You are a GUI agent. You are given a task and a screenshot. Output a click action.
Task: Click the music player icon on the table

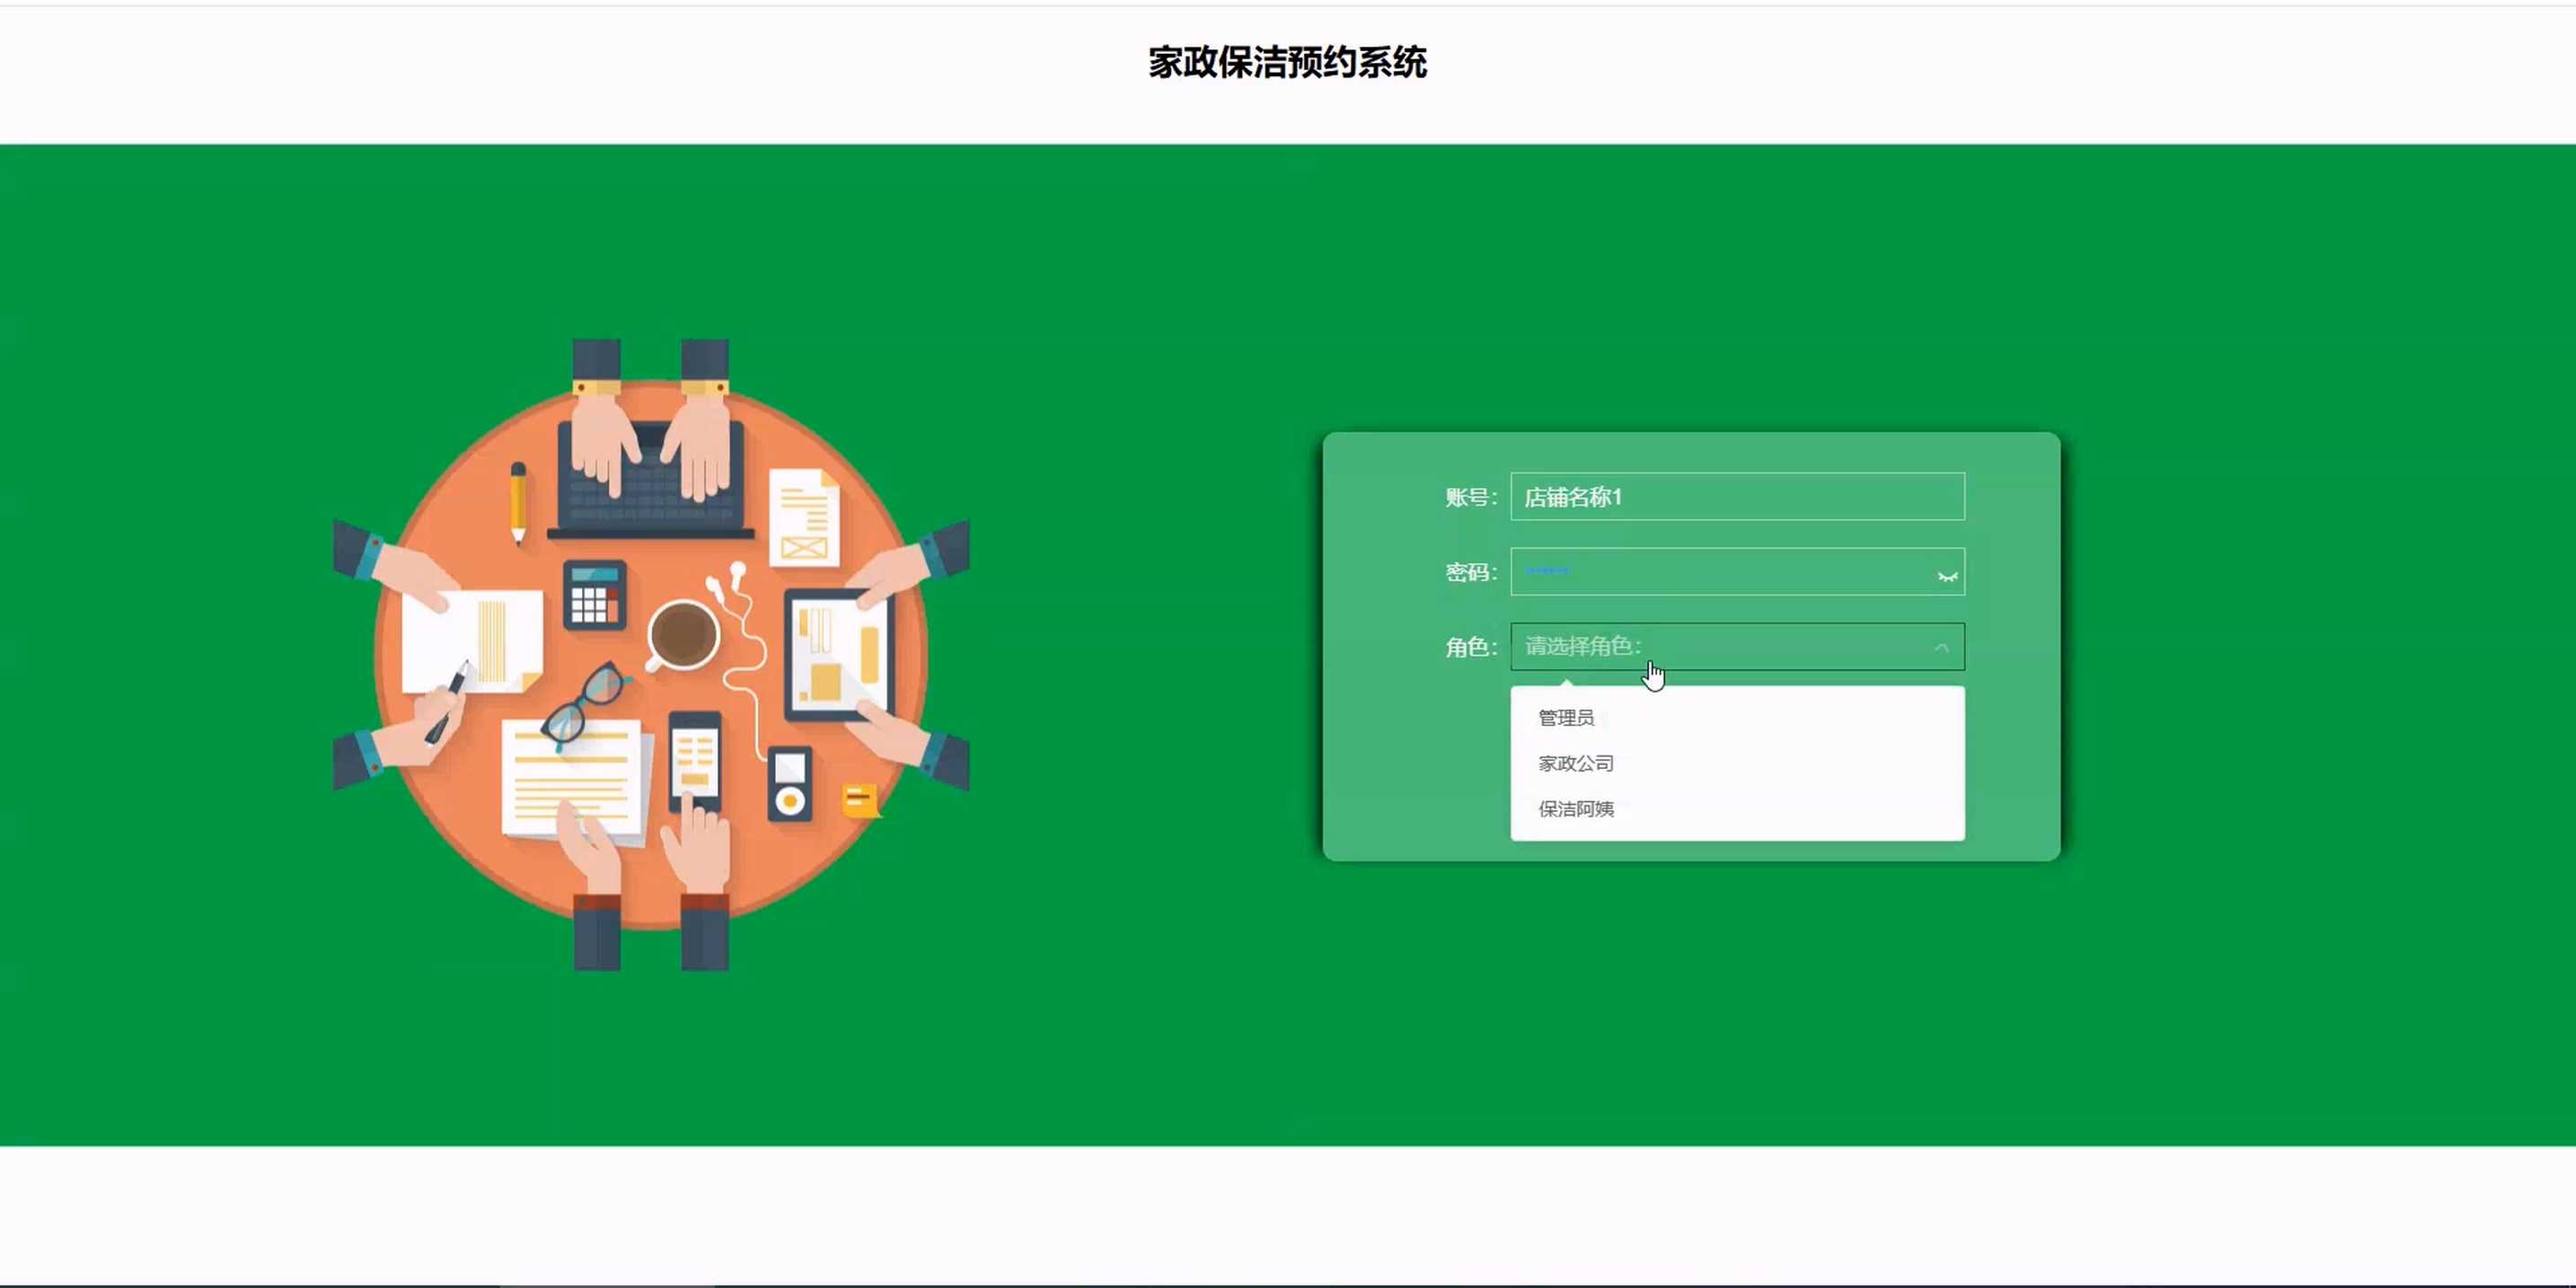(790, 783)
